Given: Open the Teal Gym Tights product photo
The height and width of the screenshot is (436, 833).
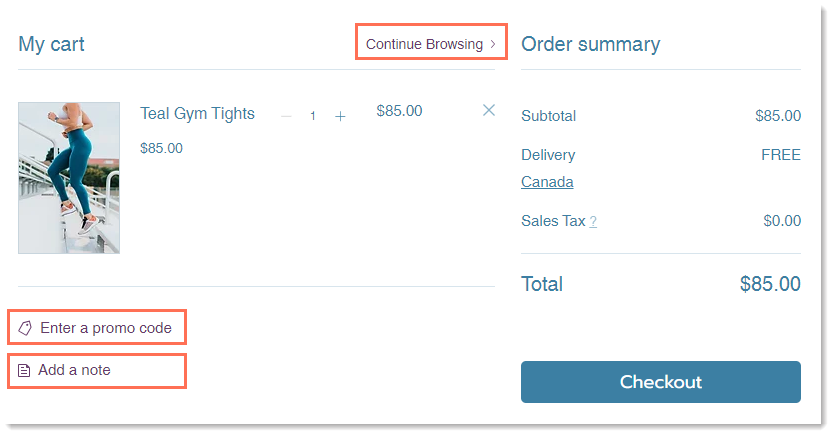Looking at the screenshot, I should [x=69, y=178].
